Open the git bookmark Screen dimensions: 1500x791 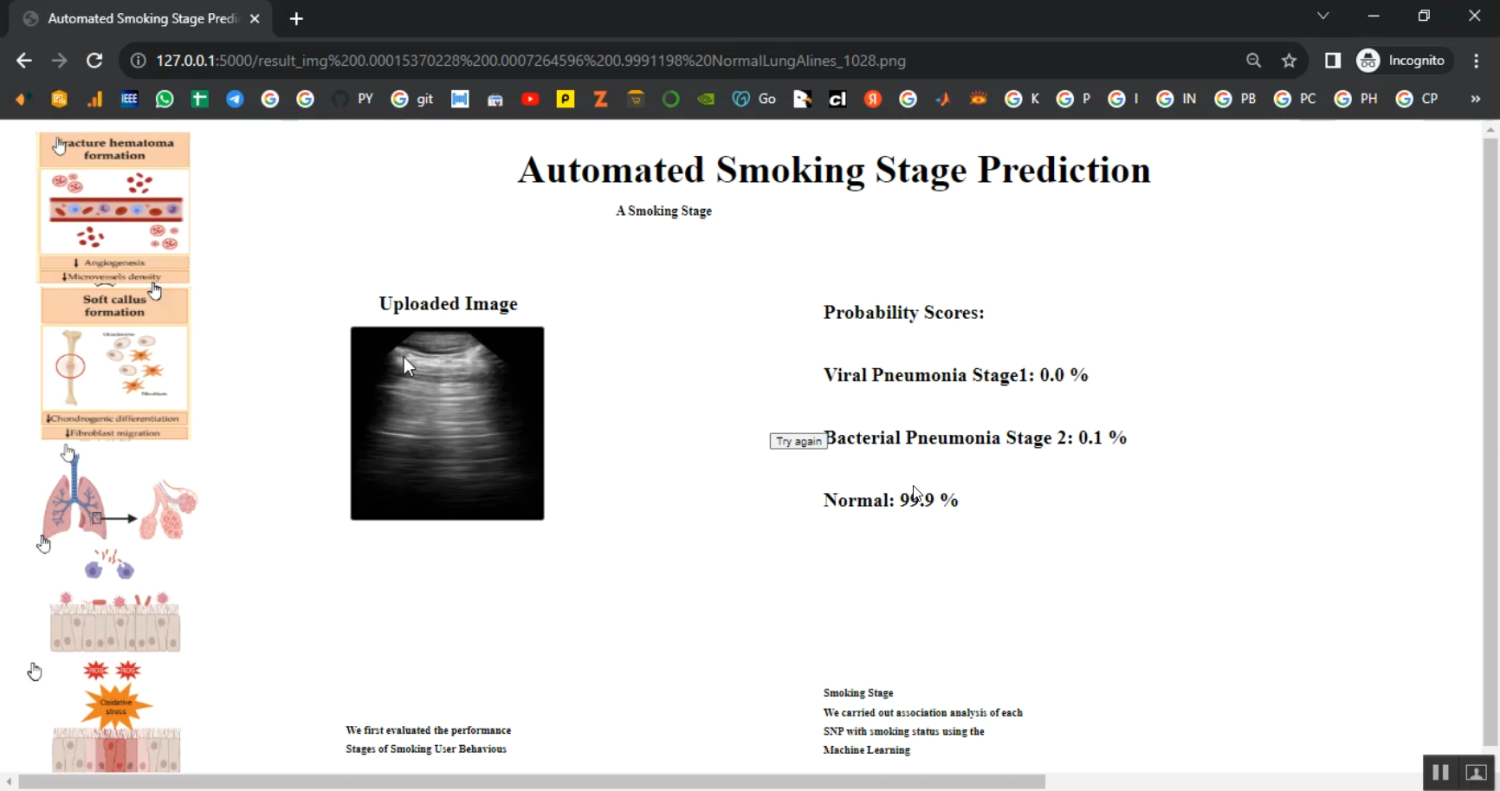click(x=413, y=98)
